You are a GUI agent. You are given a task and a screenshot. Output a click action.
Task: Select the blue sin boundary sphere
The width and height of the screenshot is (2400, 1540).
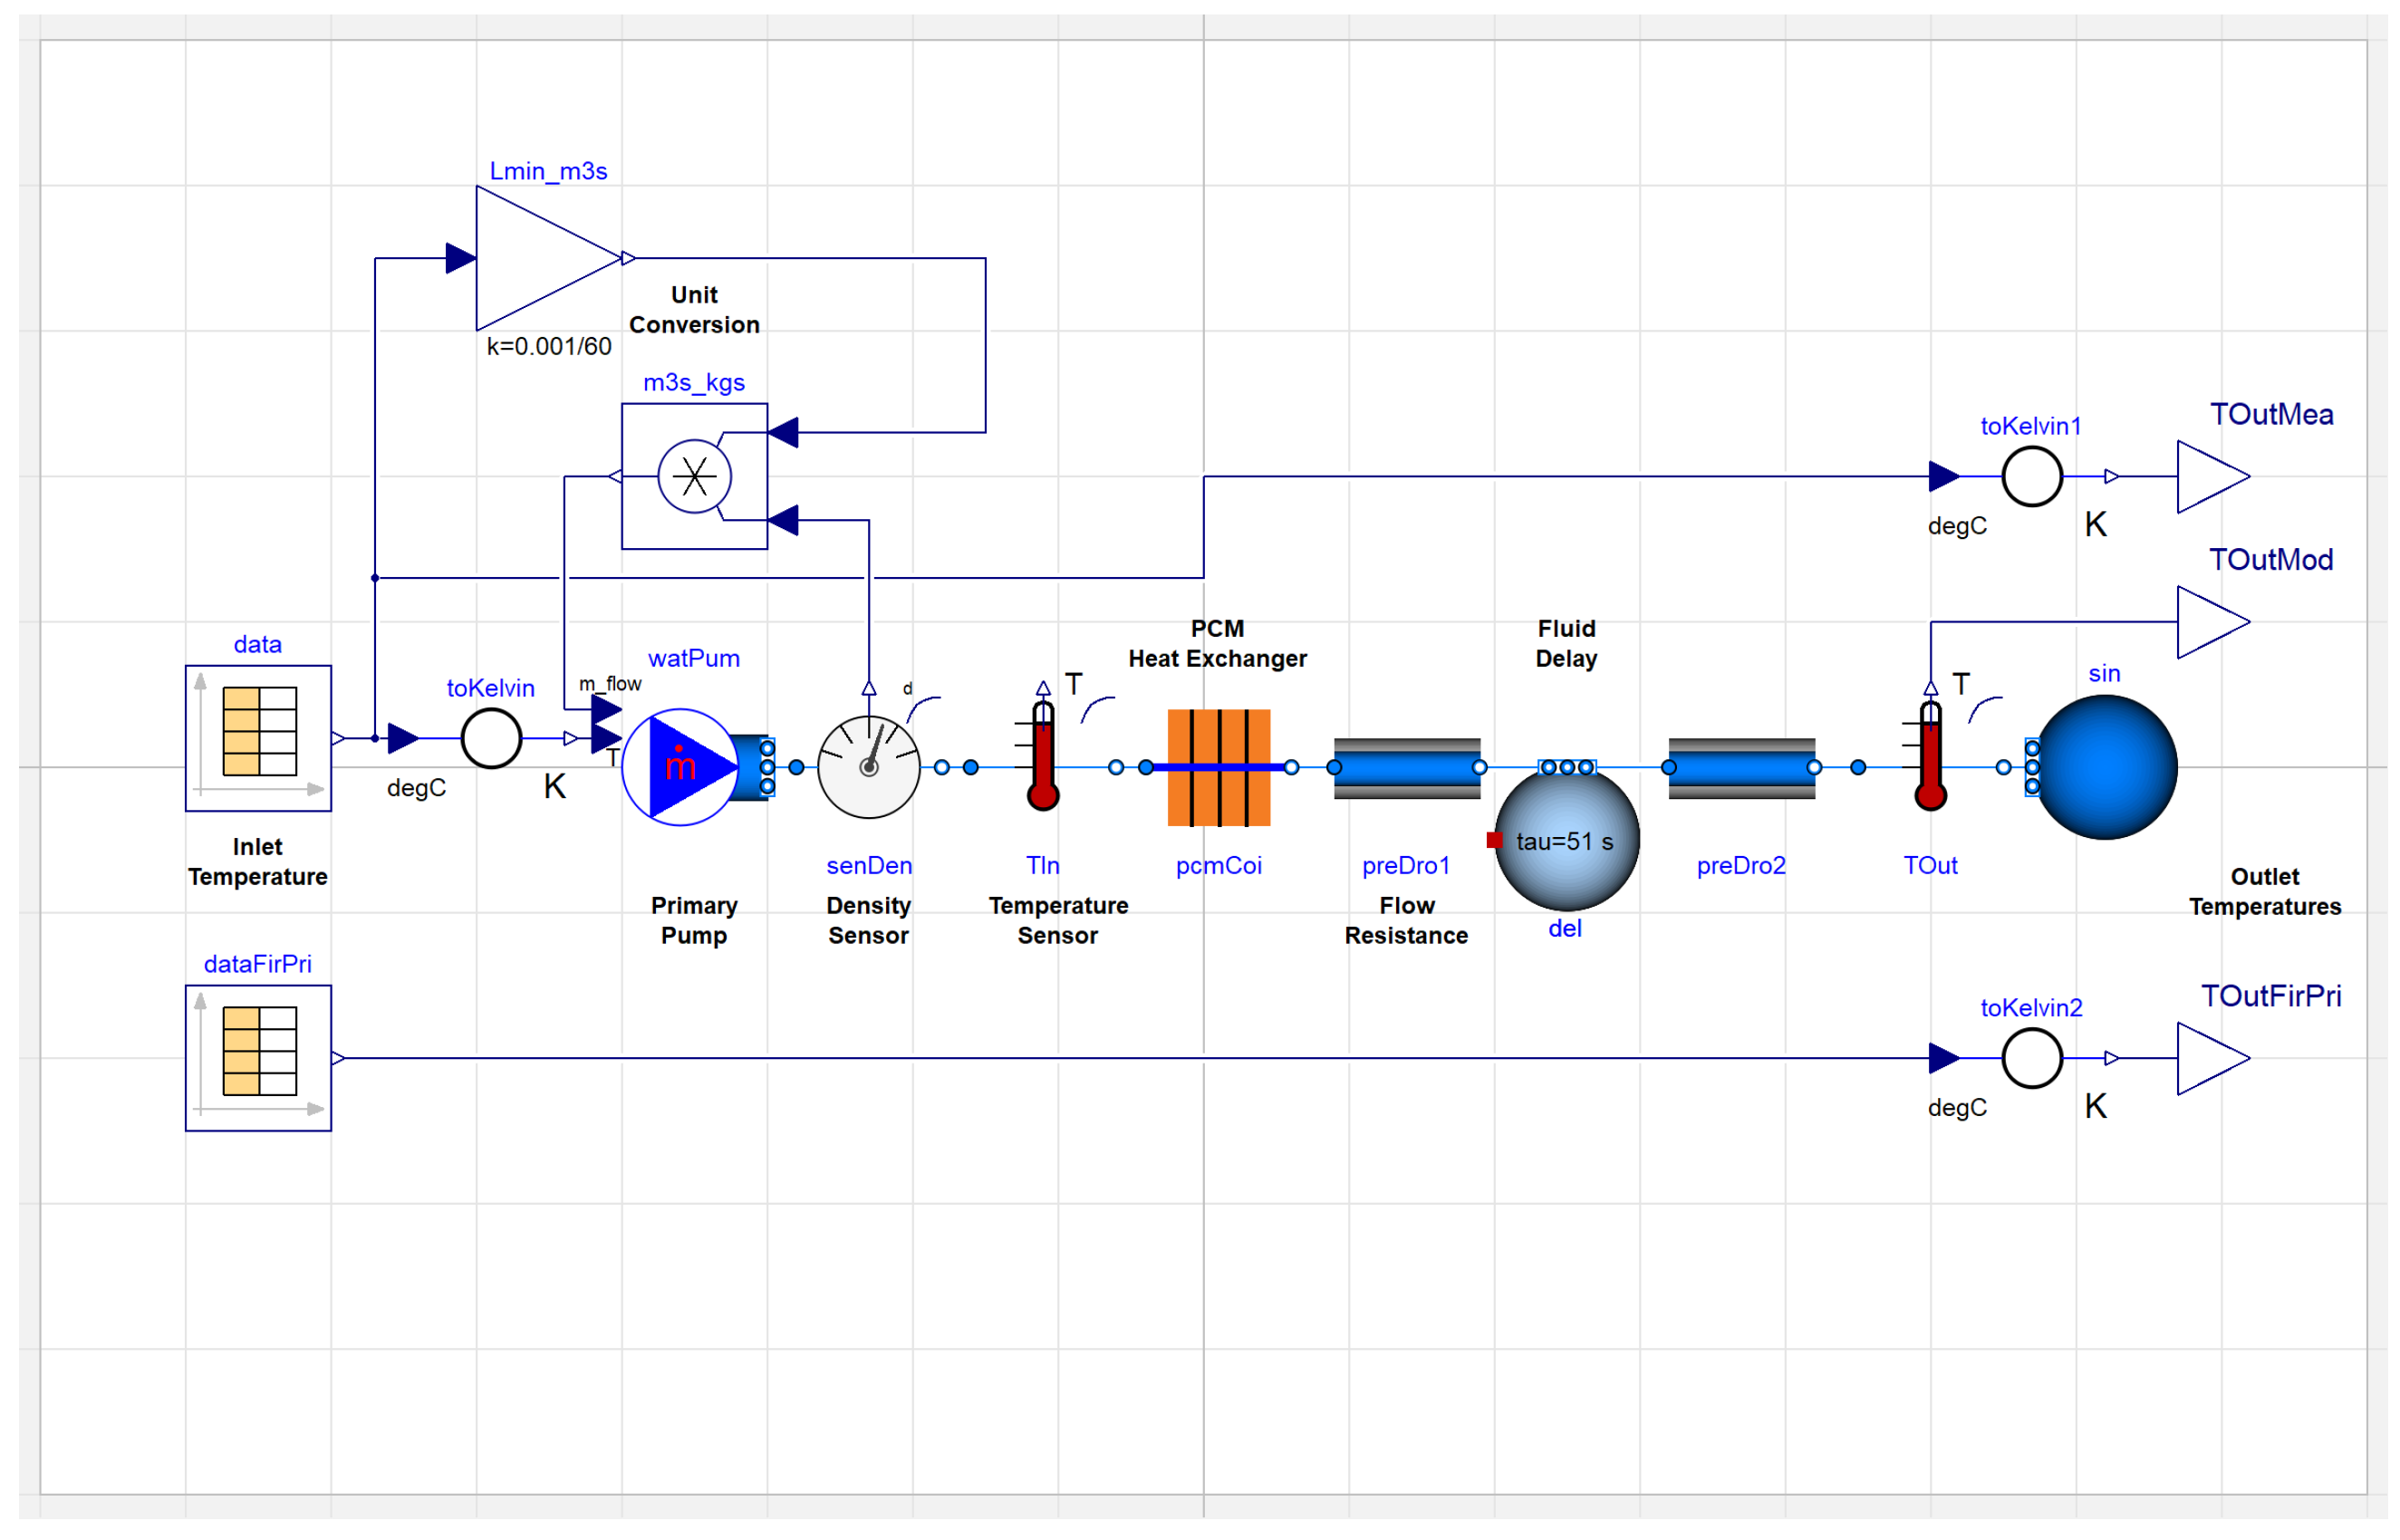tap(2104, 767)
